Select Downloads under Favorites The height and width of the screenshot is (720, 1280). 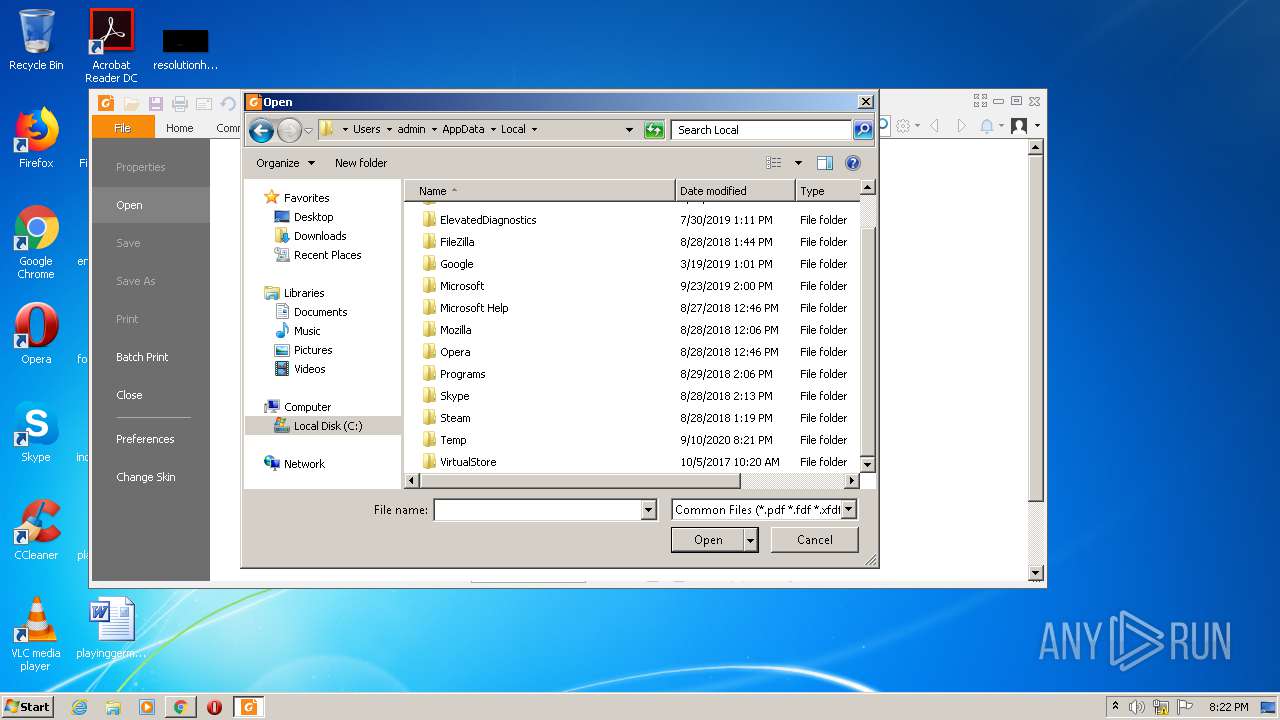320,236
